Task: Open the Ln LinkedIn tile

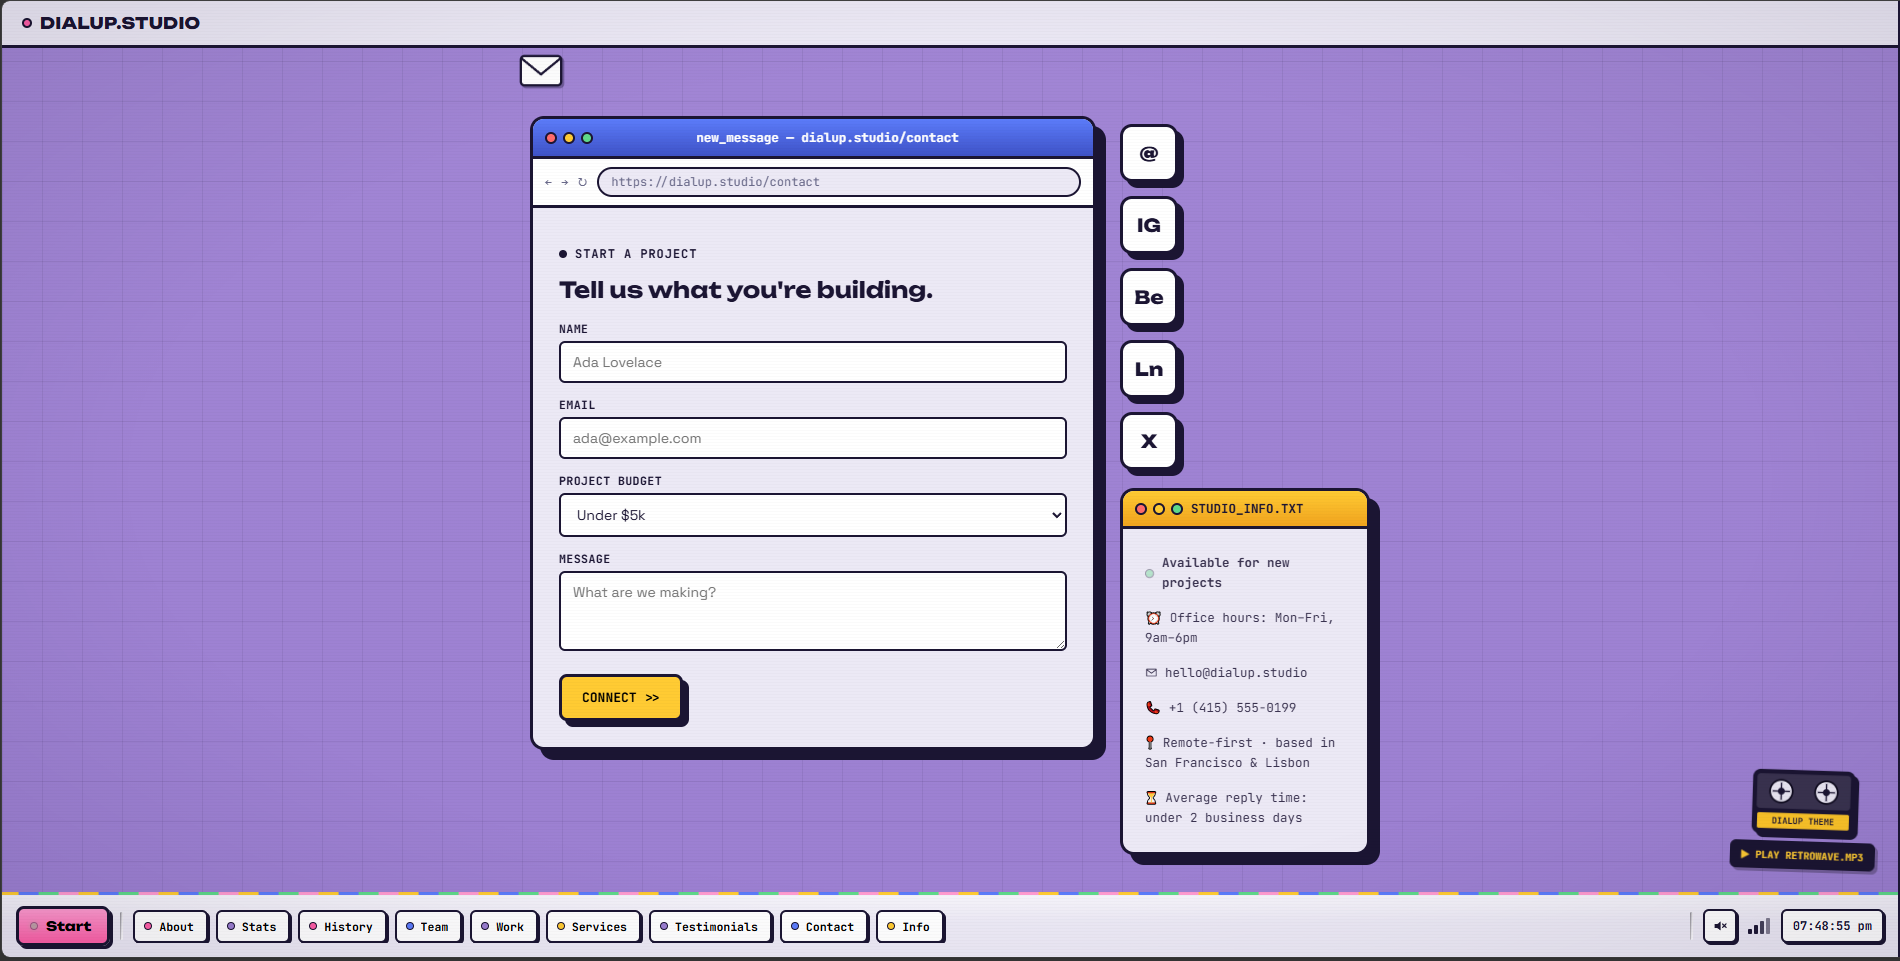Action: click(1149, 369)
